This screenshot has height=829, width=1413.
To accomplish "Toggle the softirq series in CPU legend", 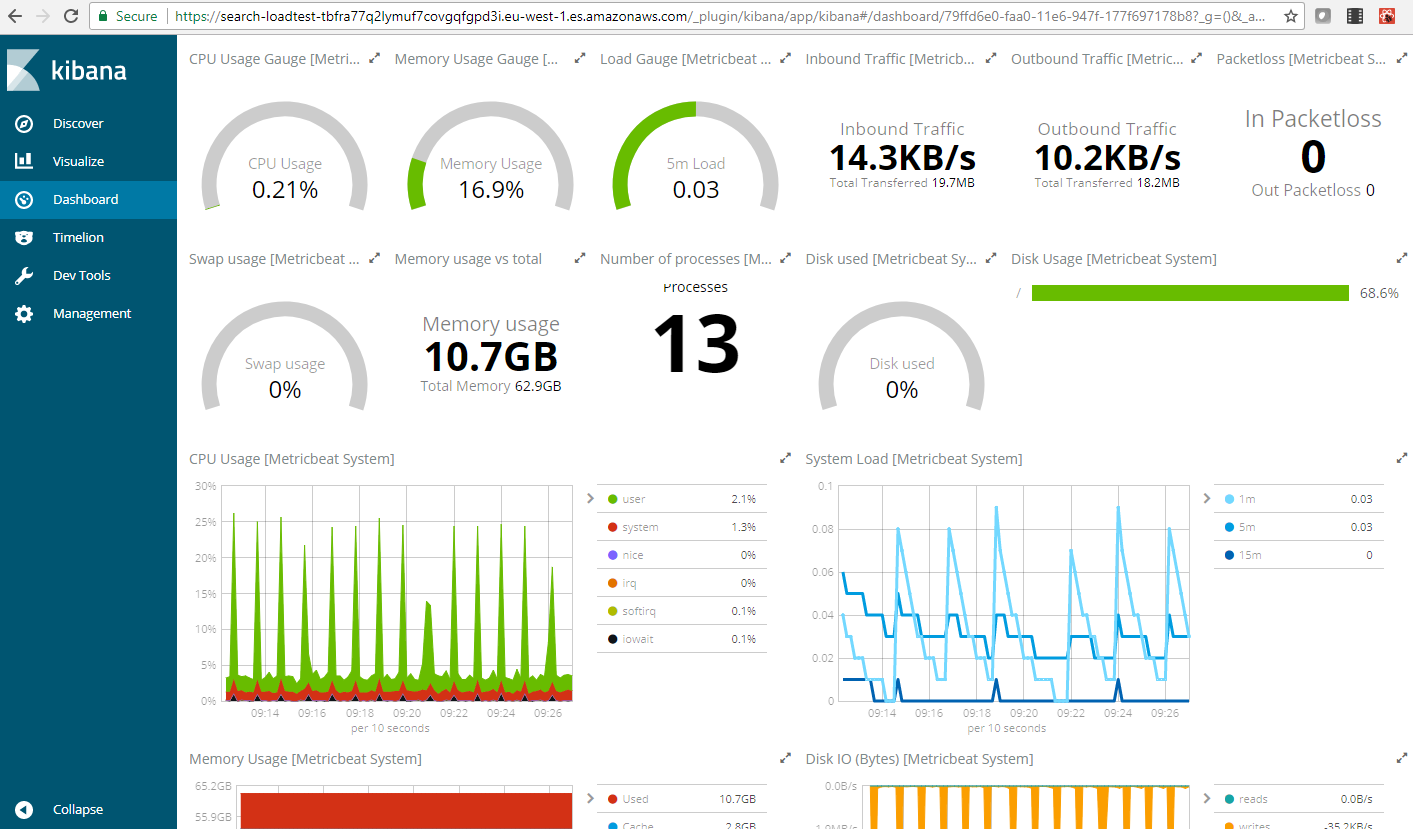I will [682, 611].
